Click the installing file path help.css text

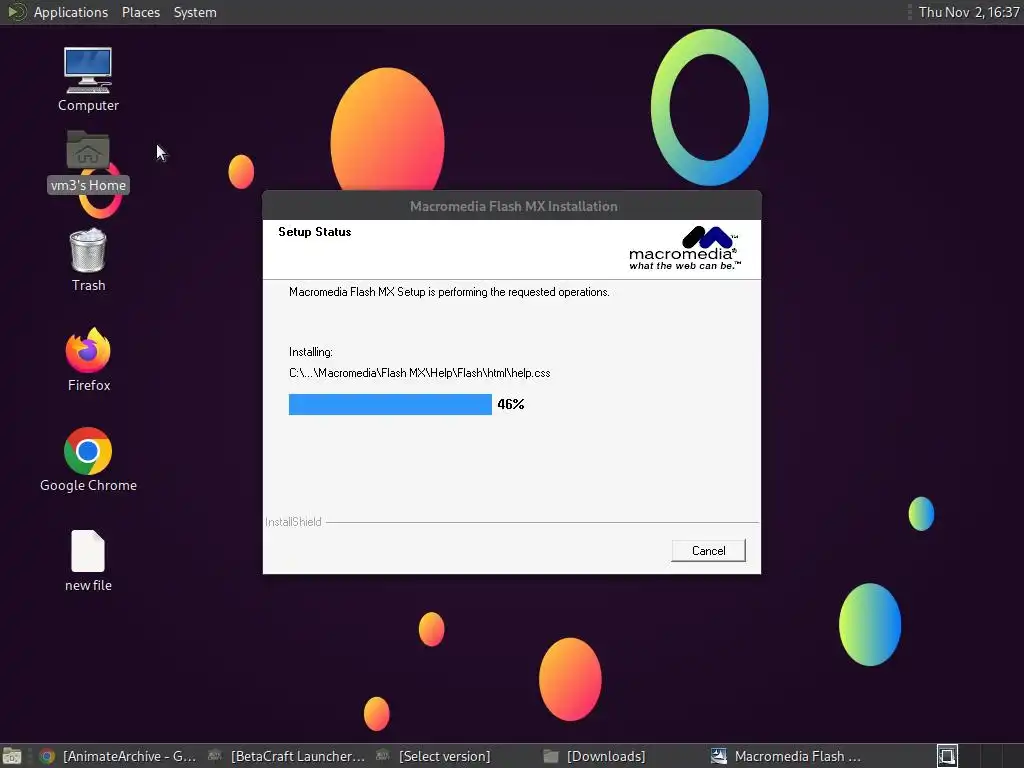point(419,373)
